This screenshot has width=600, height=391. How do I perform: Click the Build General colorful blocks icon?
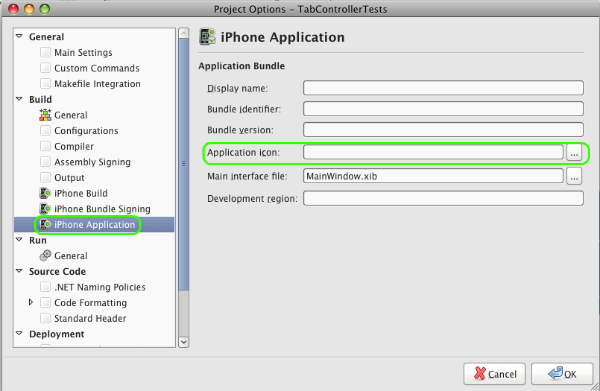pos(45,115)
